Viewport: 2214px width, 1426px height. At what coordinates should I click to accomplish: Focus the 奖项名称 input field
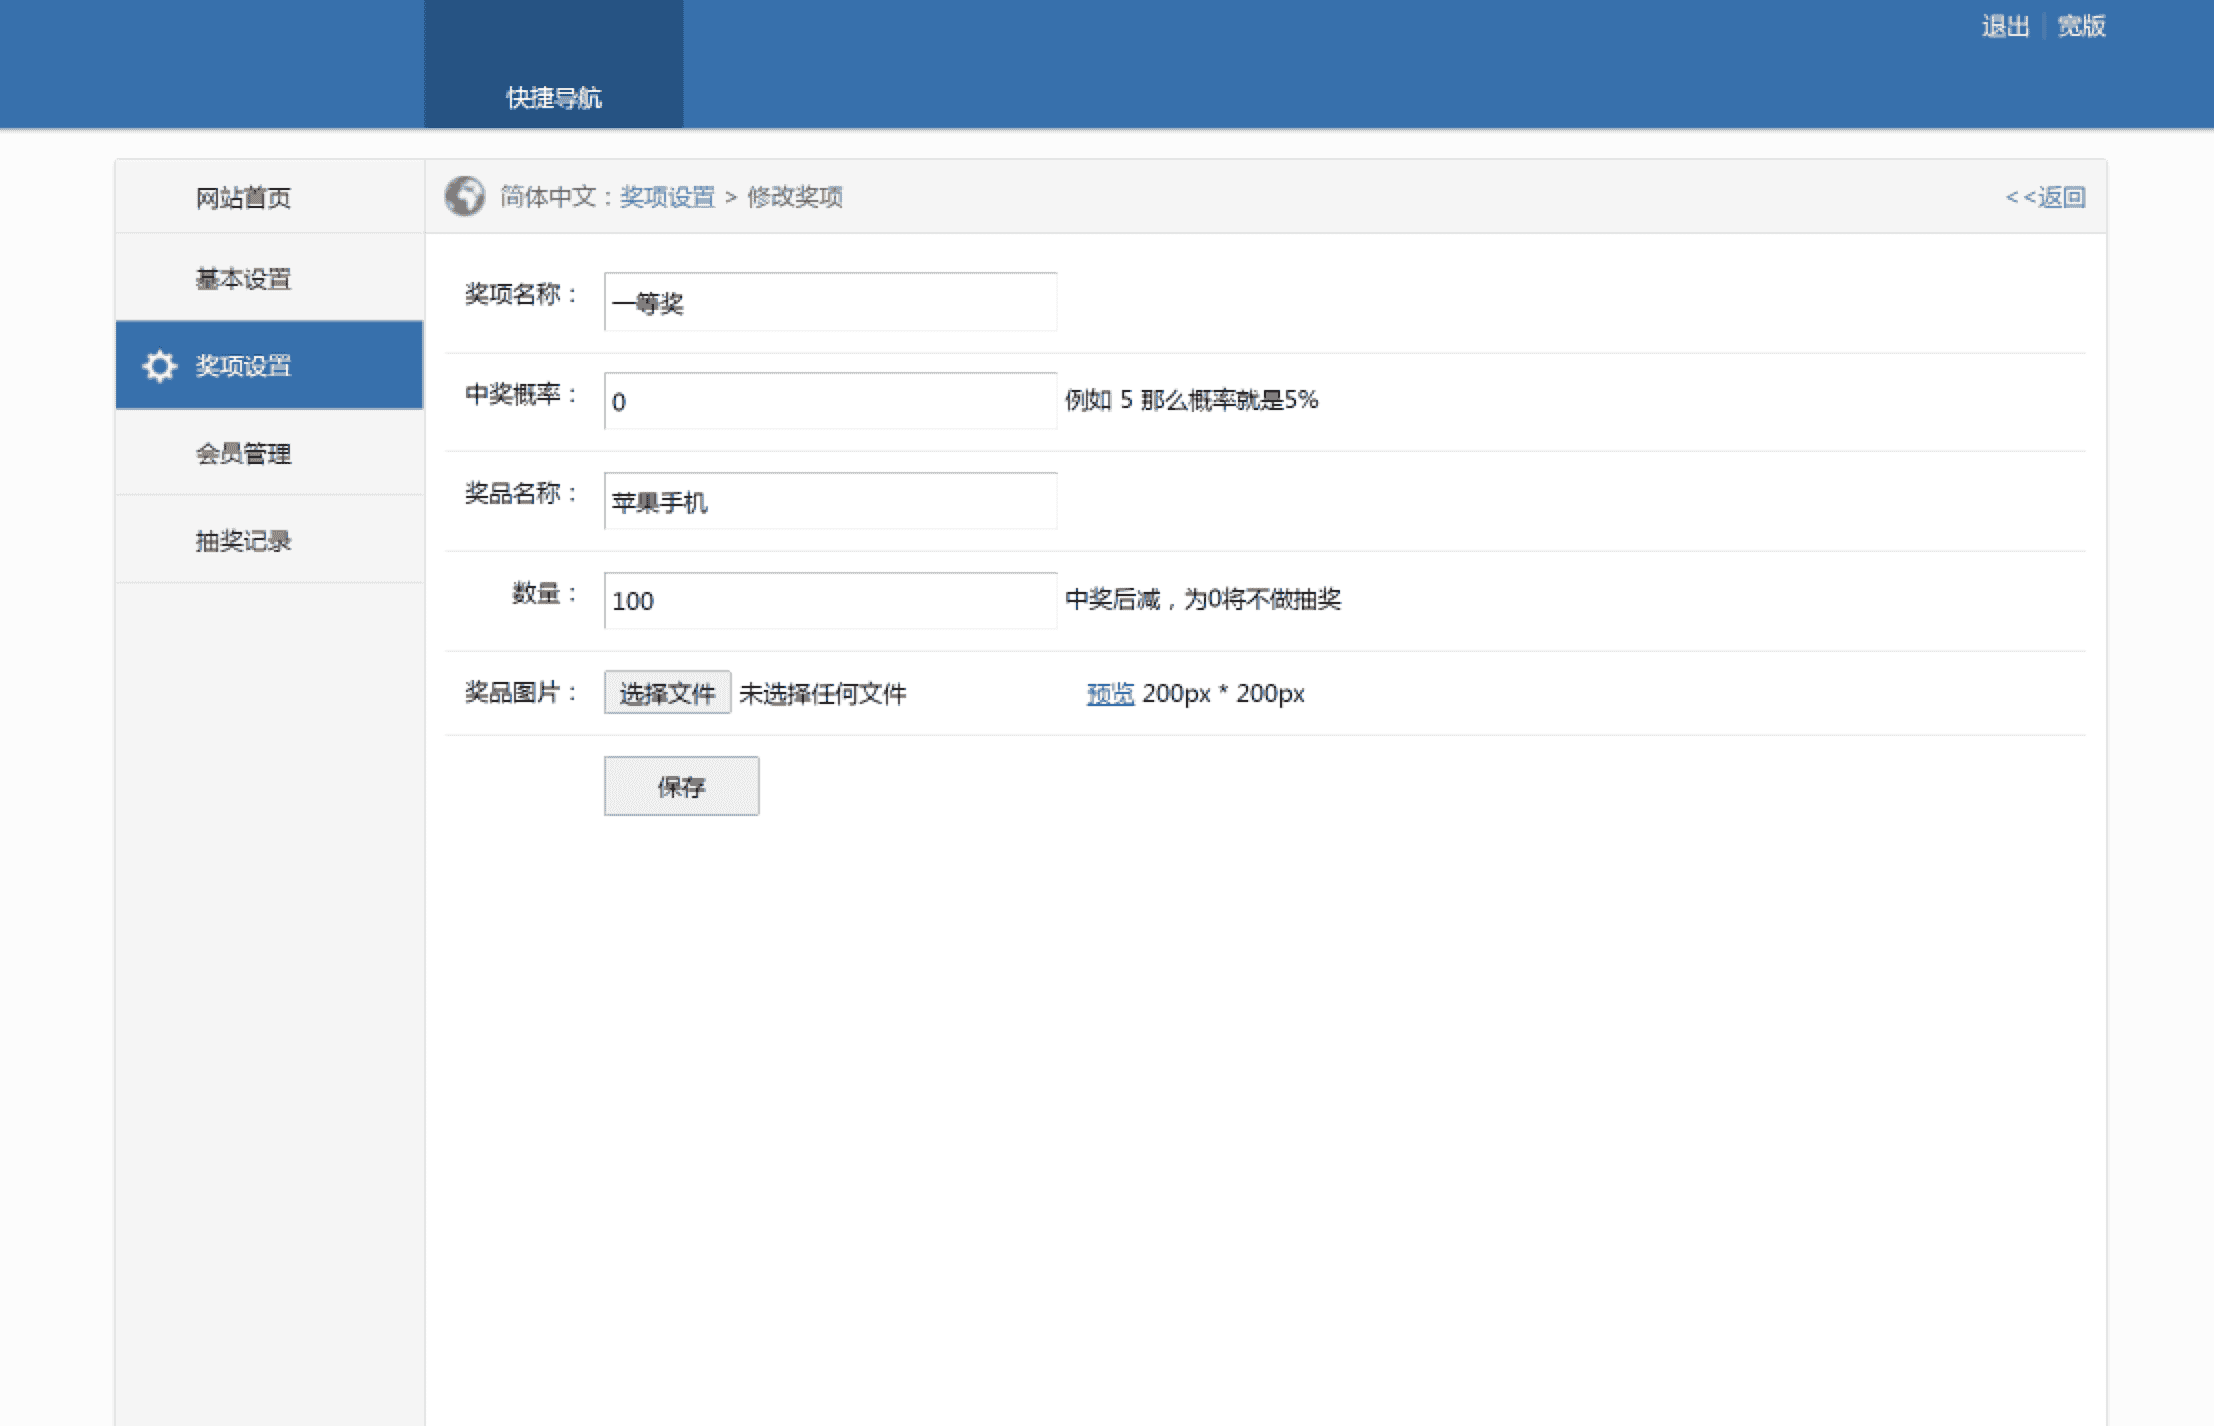(830, 302)
